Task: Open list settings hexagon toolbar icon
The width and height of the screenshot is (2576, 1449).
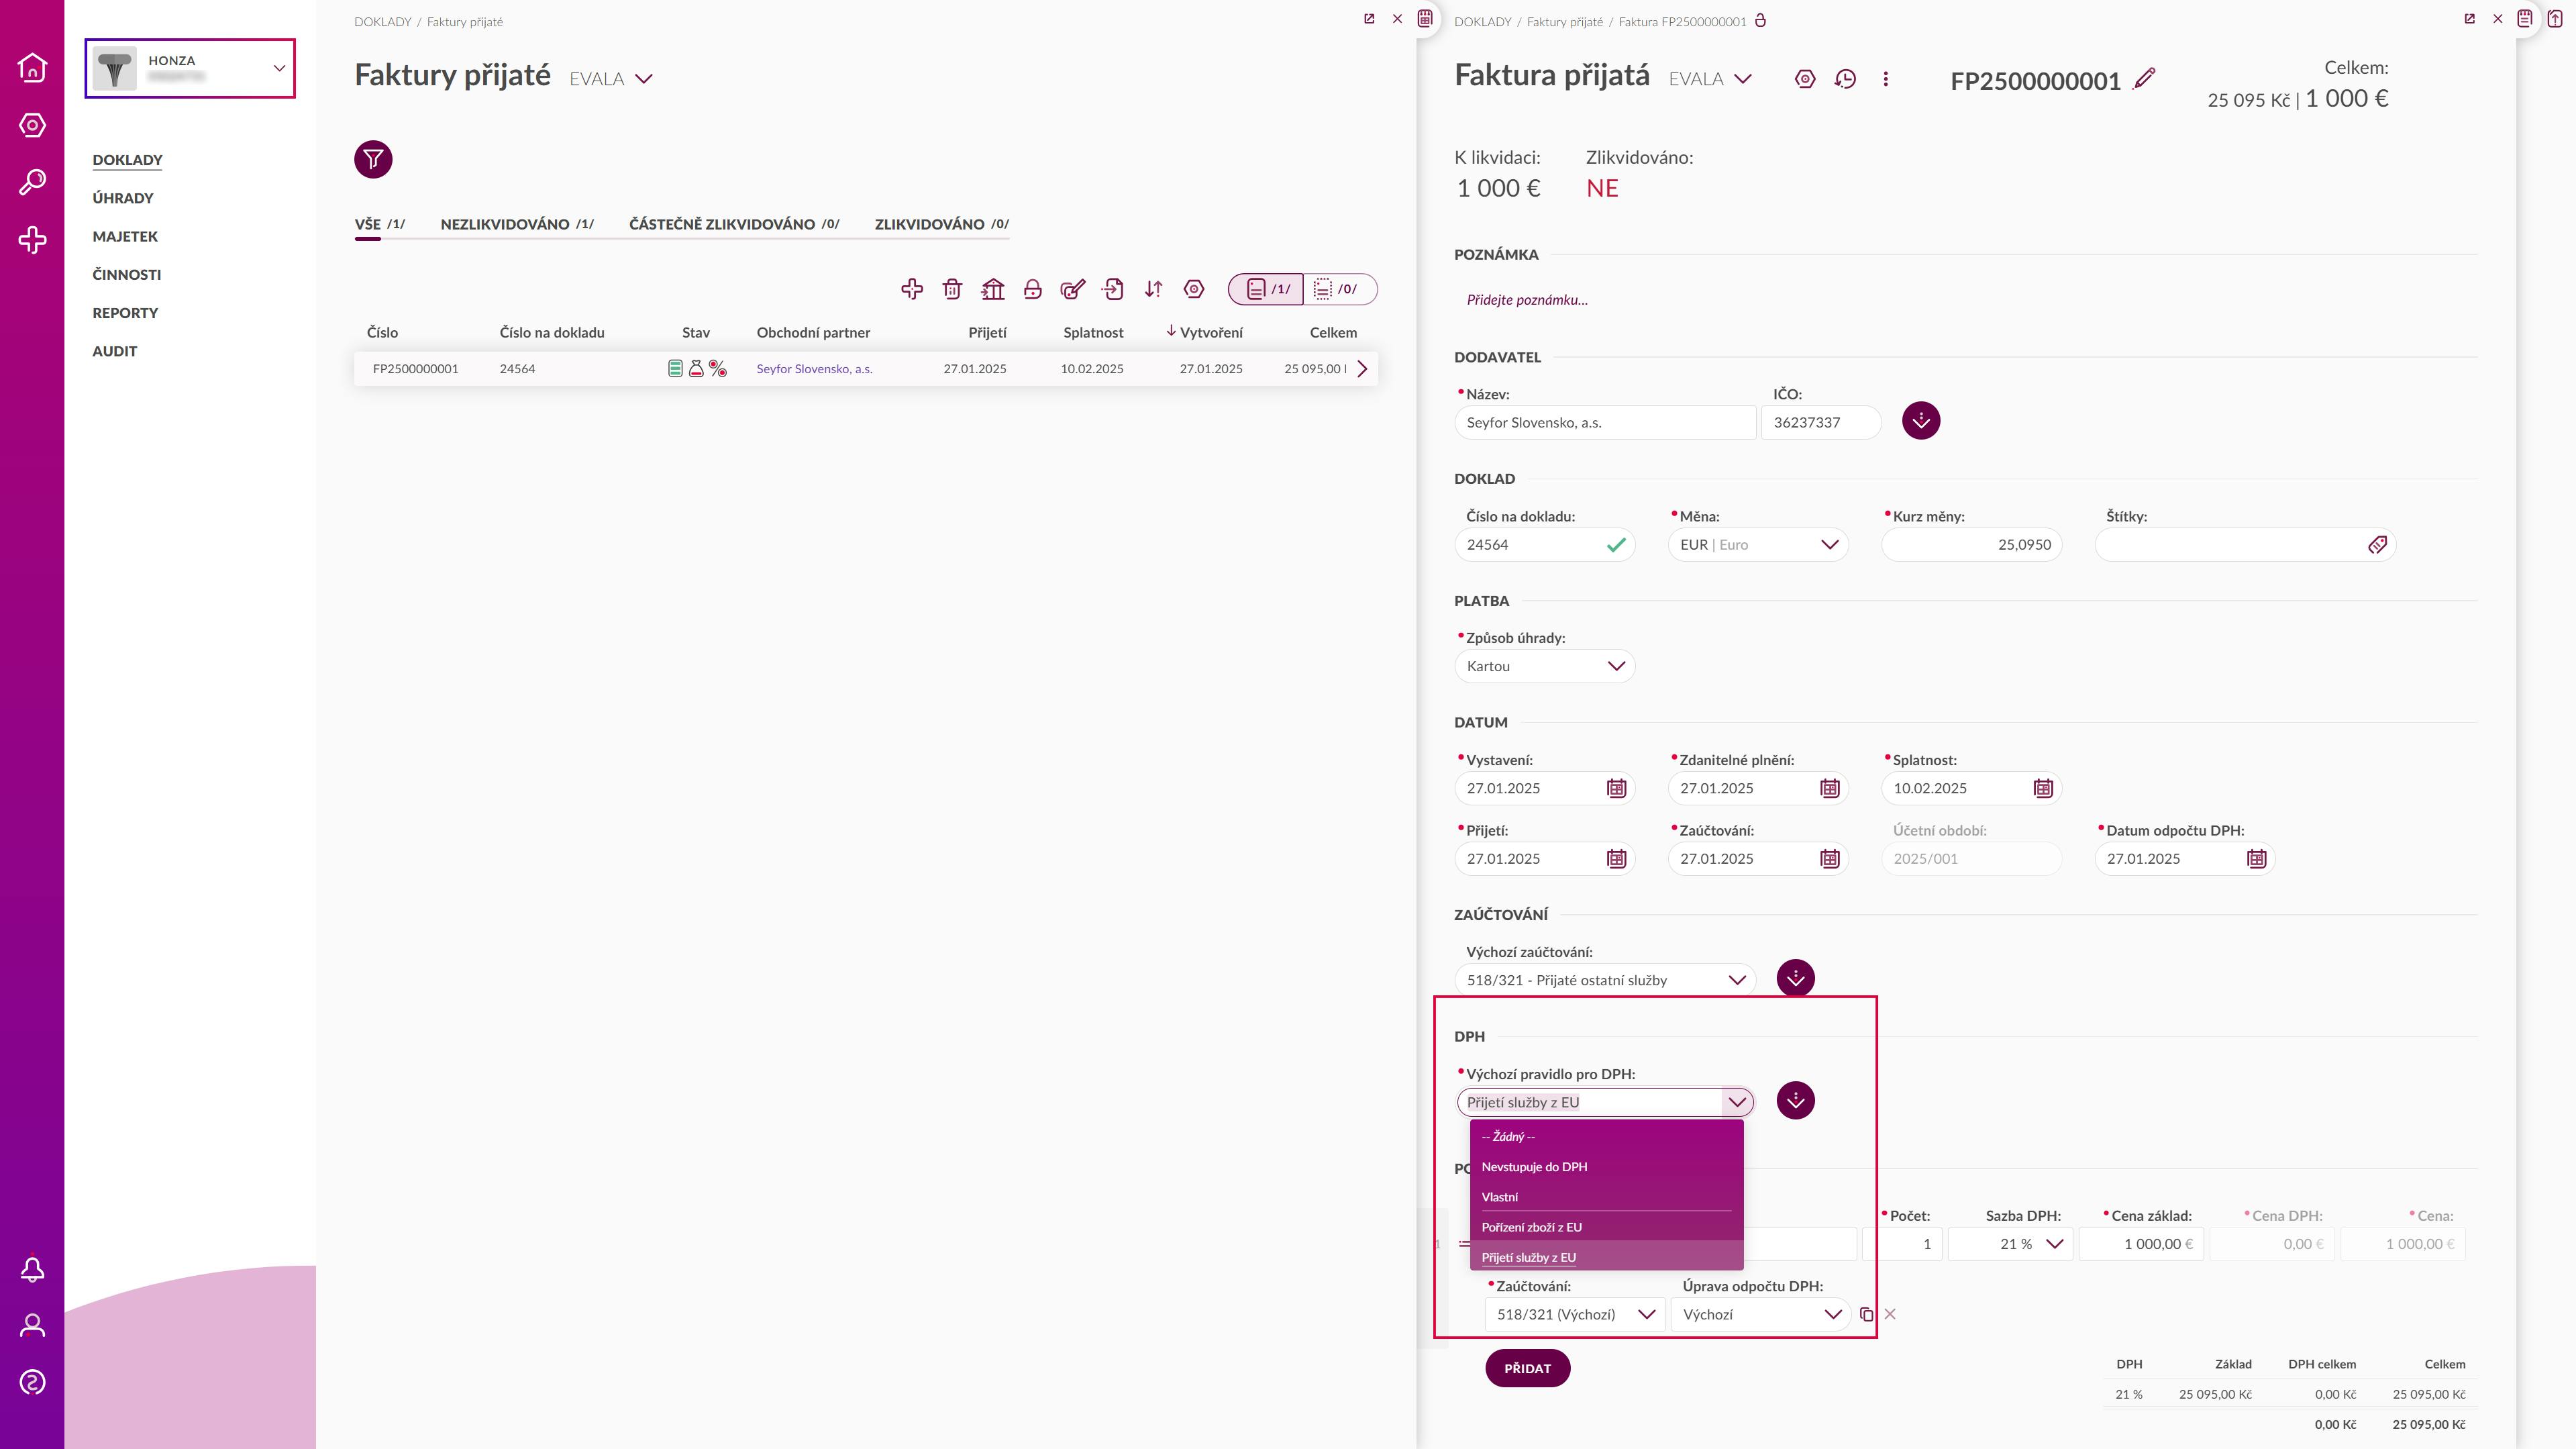Action: [x=1194, y=289]
